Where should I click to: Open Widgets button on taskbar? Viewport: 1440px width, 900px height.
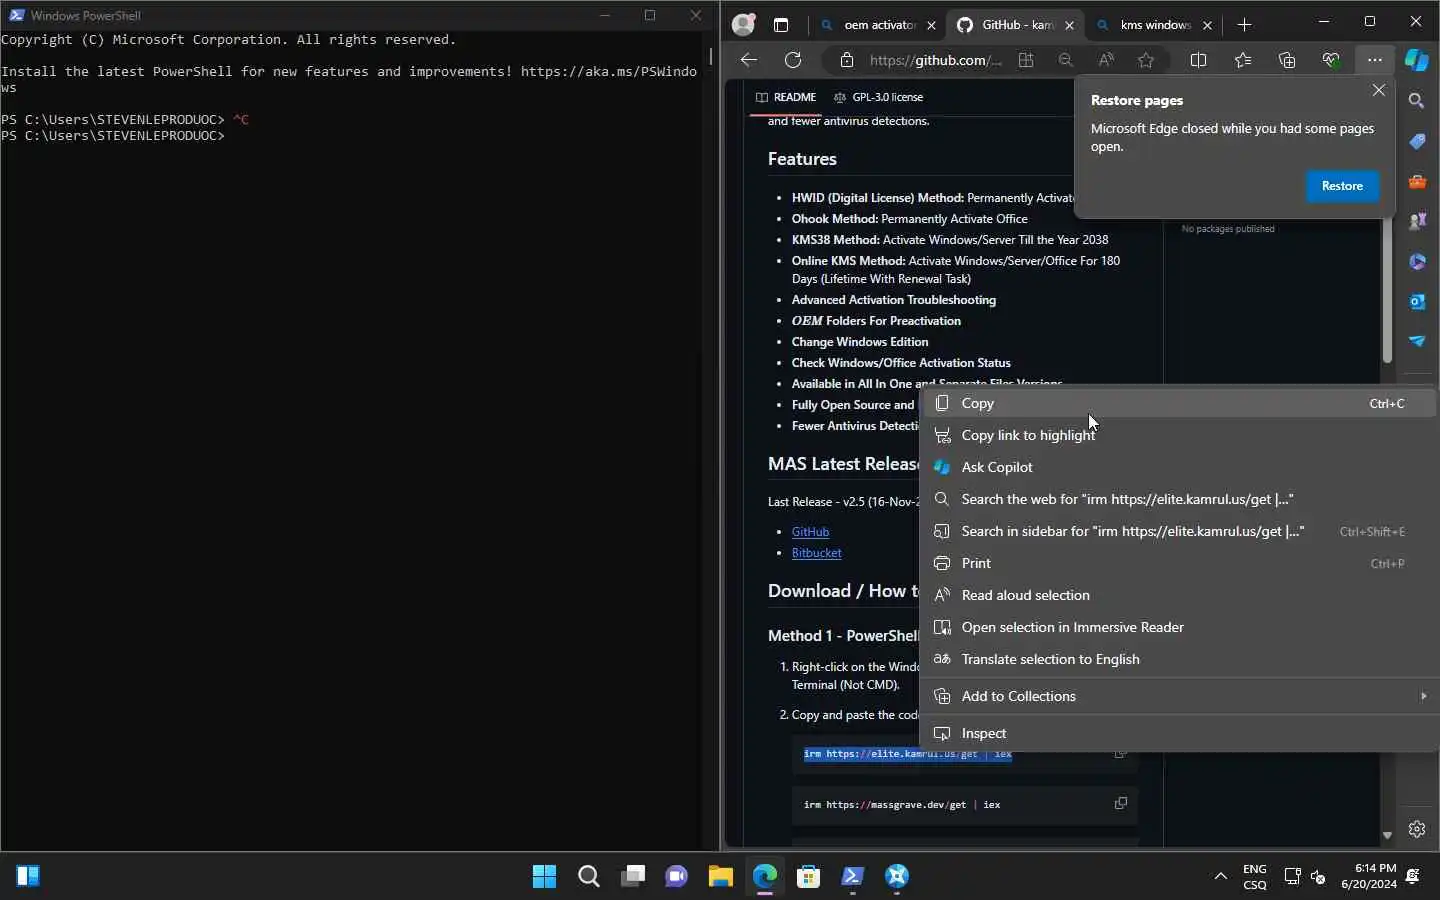[x=28, y=876]
